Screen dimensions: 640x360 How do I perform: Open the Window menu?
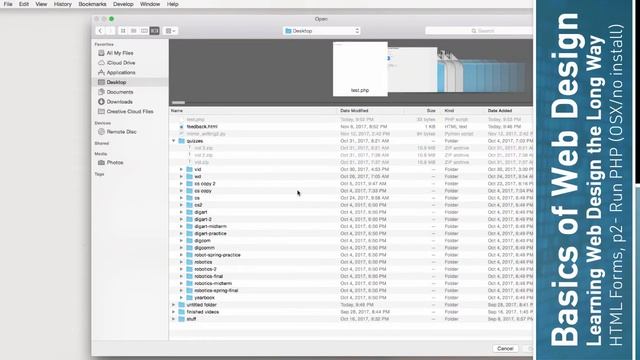(x=150, y=4)
